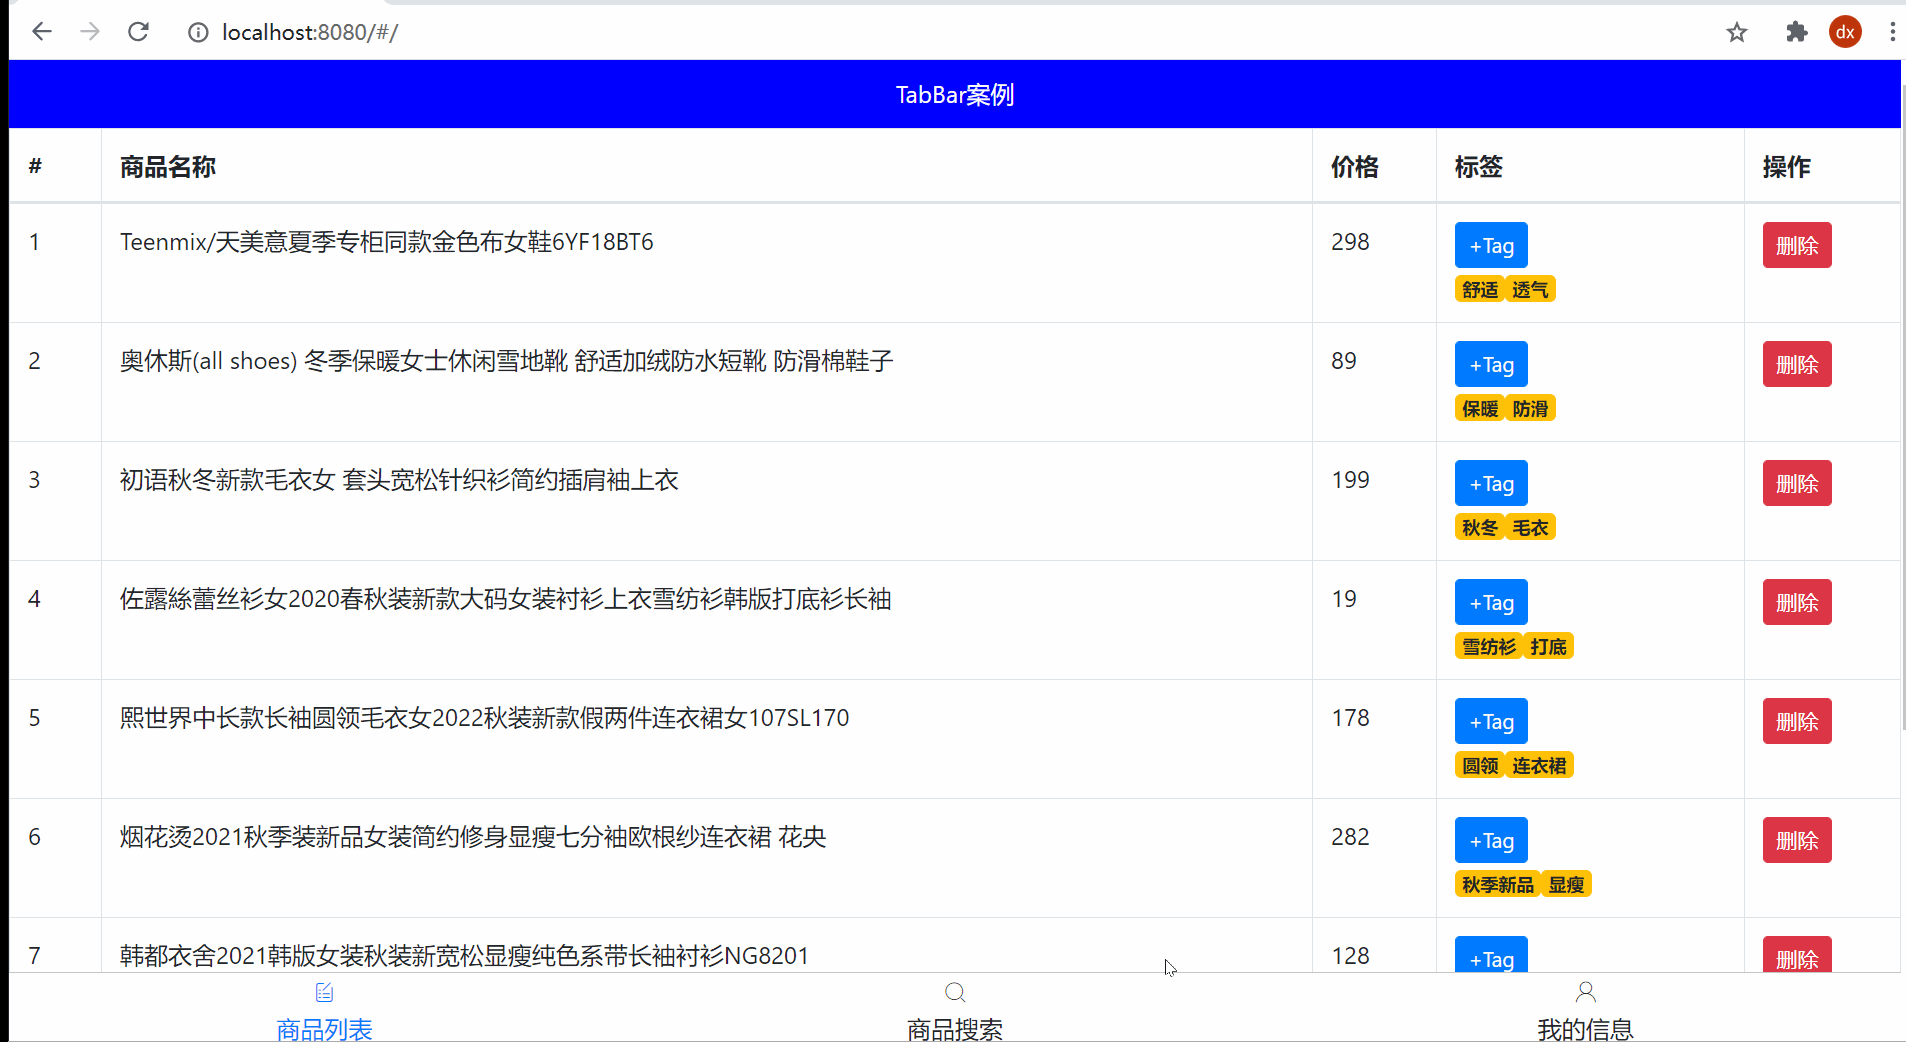Click the browser back arrow icon
Image resolution: width=1906 pixels, height=1042 pixels.
(x=42, y=31)
